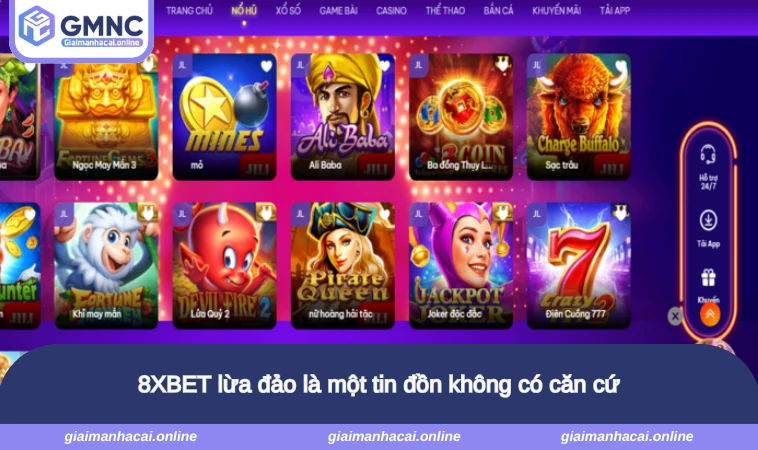Click the orange scroll-to-top arrow button
The width and height of the screenshot is (758, 450).
(x=710, y=315)
